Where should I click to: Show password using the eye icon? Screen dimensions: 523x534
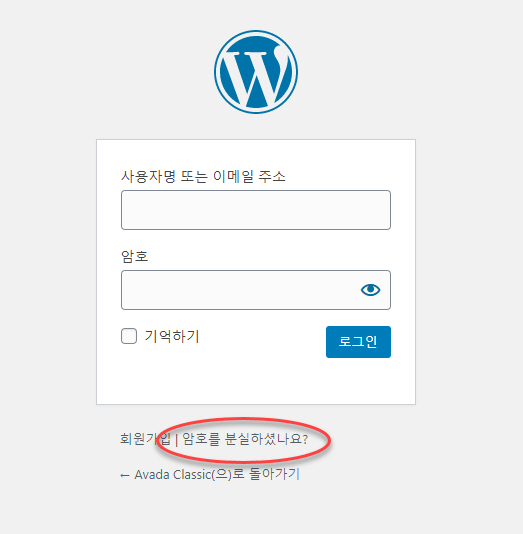pos(370,290)
